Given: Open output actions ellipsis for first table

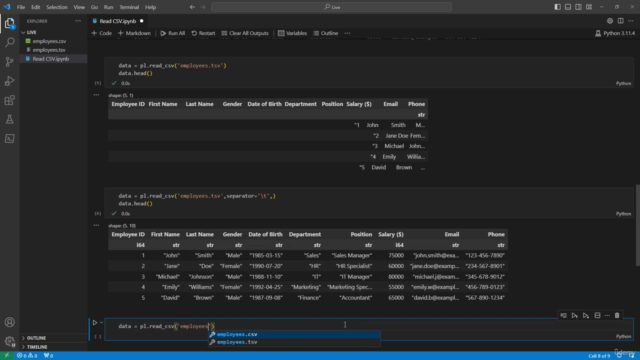Looking at the screenshot, I should [96, 95].
